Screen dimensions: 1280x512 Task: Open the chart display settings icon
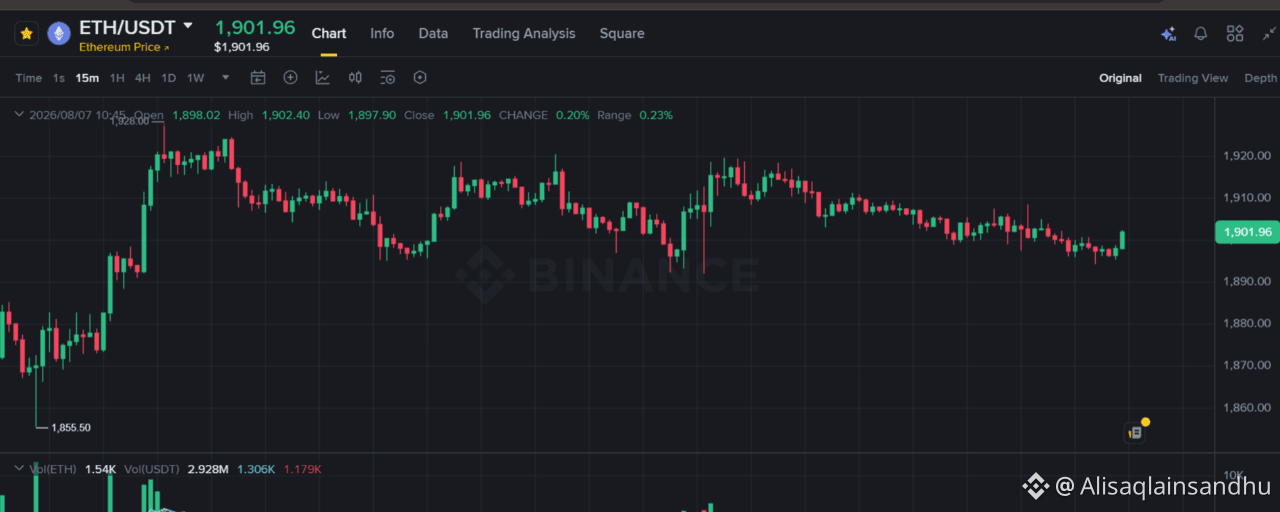coord(388,78)
